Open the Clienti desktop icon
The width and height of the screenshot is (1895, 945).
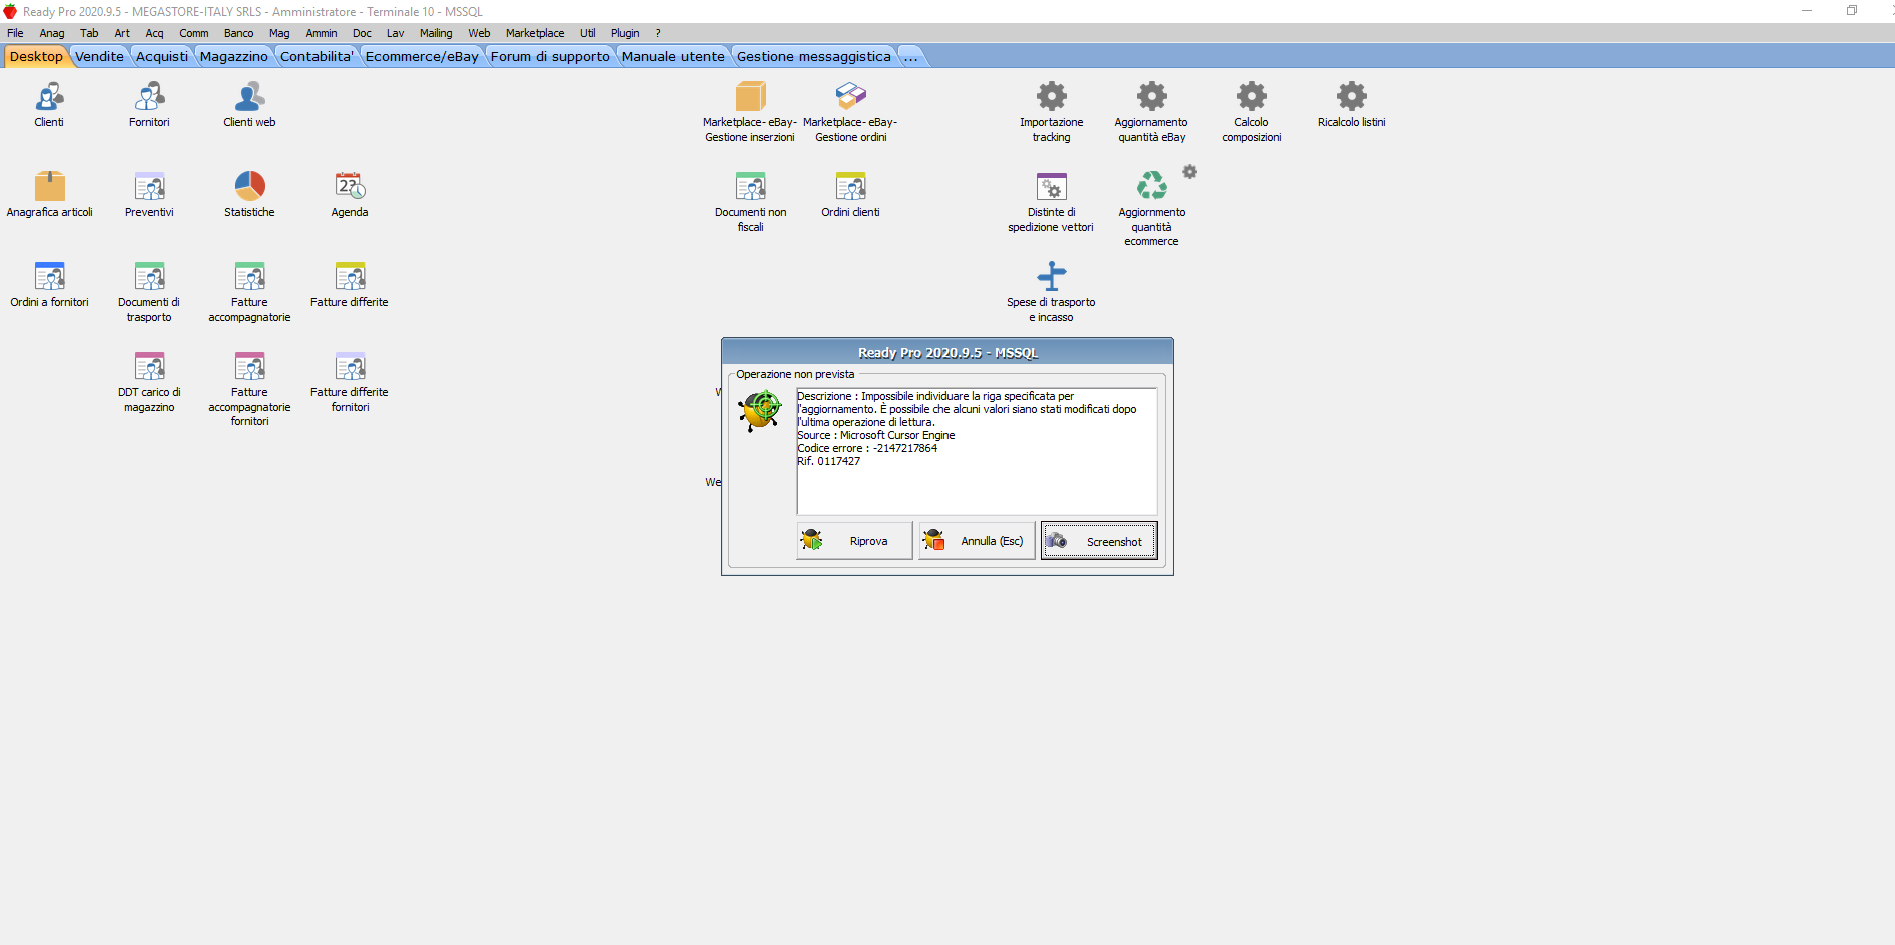click(49, 97)
